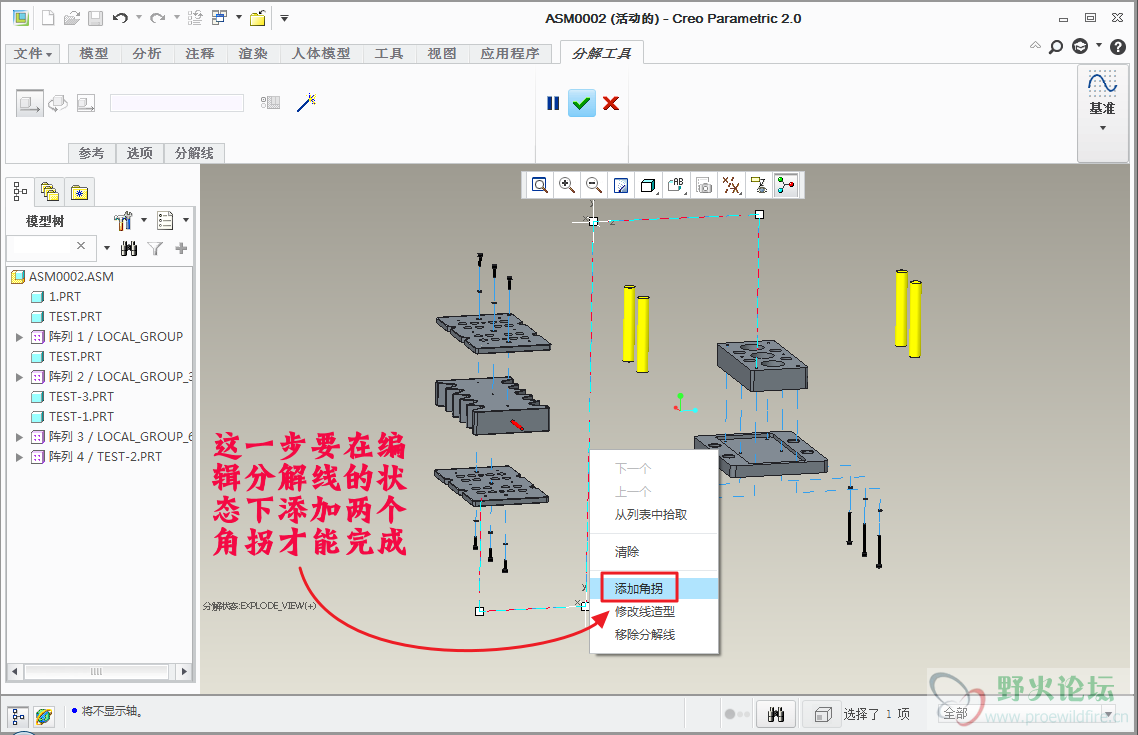Click the Regenerate model icon
This screenshot has height=735, width=1138.
click(x=195, y=18)
